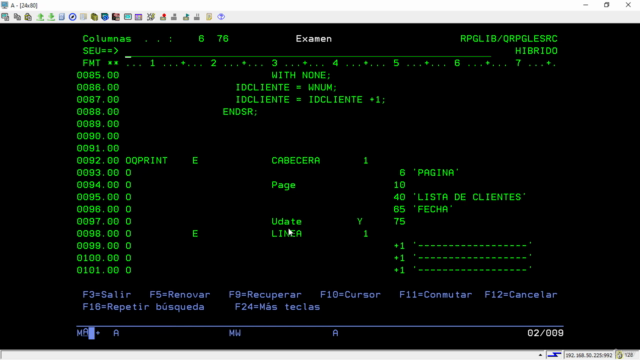
Task: Click the F5=Renovar function key label
Action: point(180,295)
